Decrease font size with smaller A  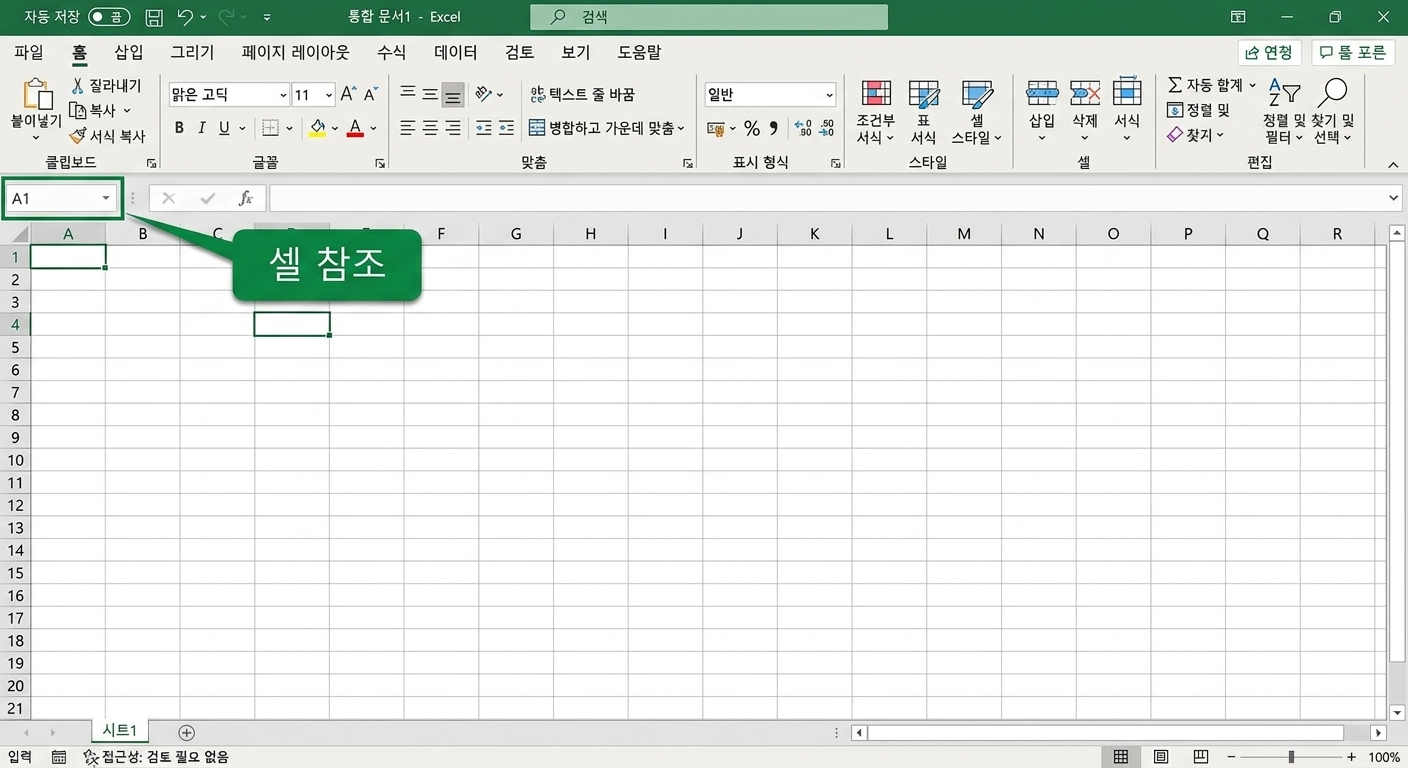370,94
